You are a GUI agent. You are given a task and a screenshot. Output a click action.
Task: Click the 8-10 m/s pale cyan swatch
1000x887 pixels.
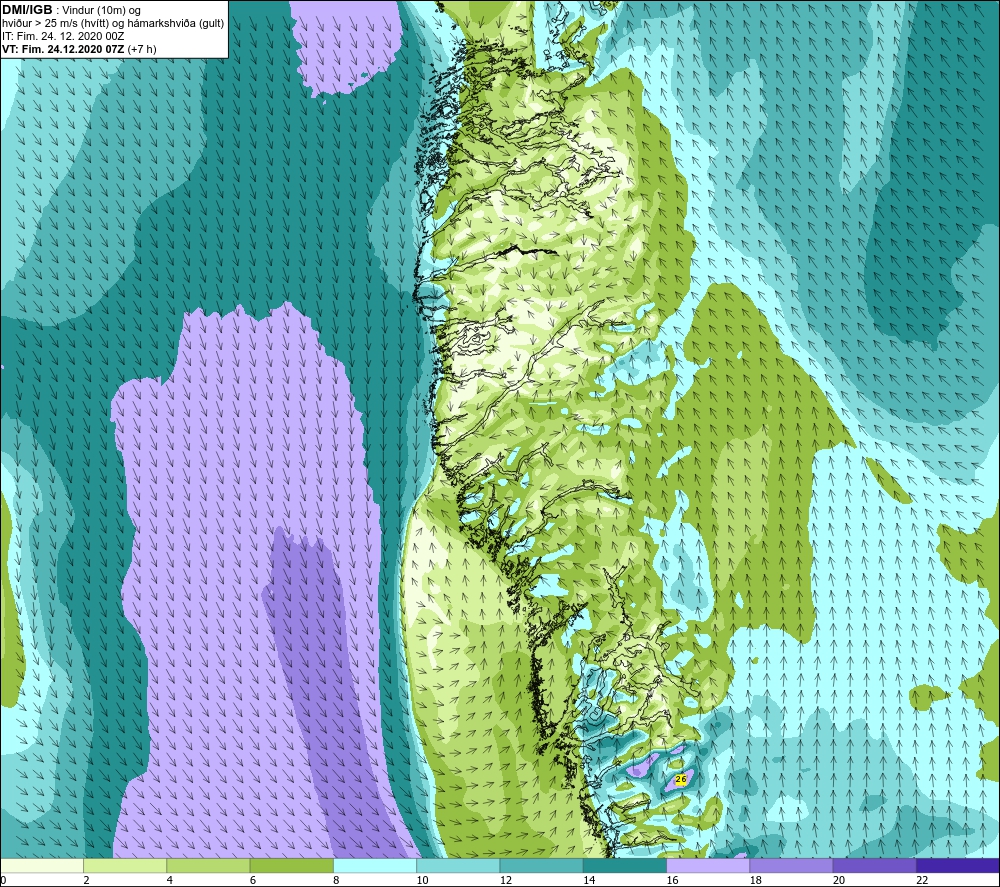click(x=375, y=865)
